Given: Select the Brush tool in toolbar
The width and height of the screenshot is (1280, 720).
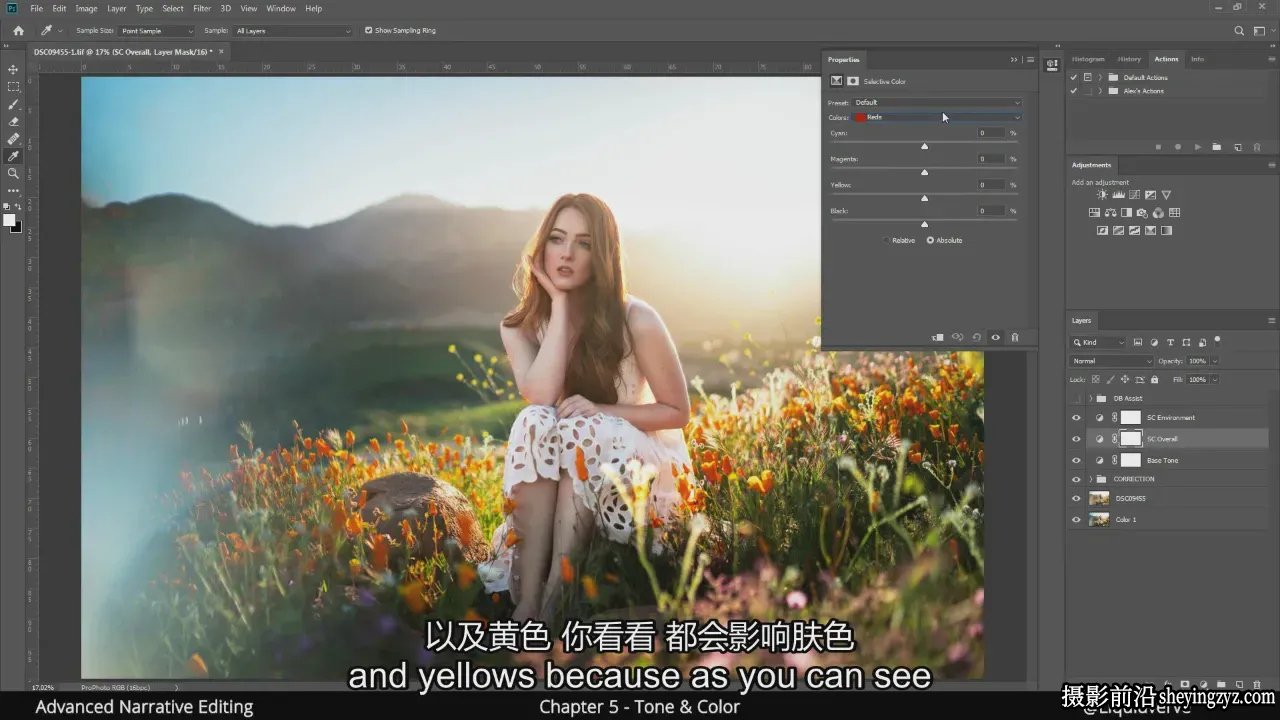Looking at the screenshot, I should point(13,104).
